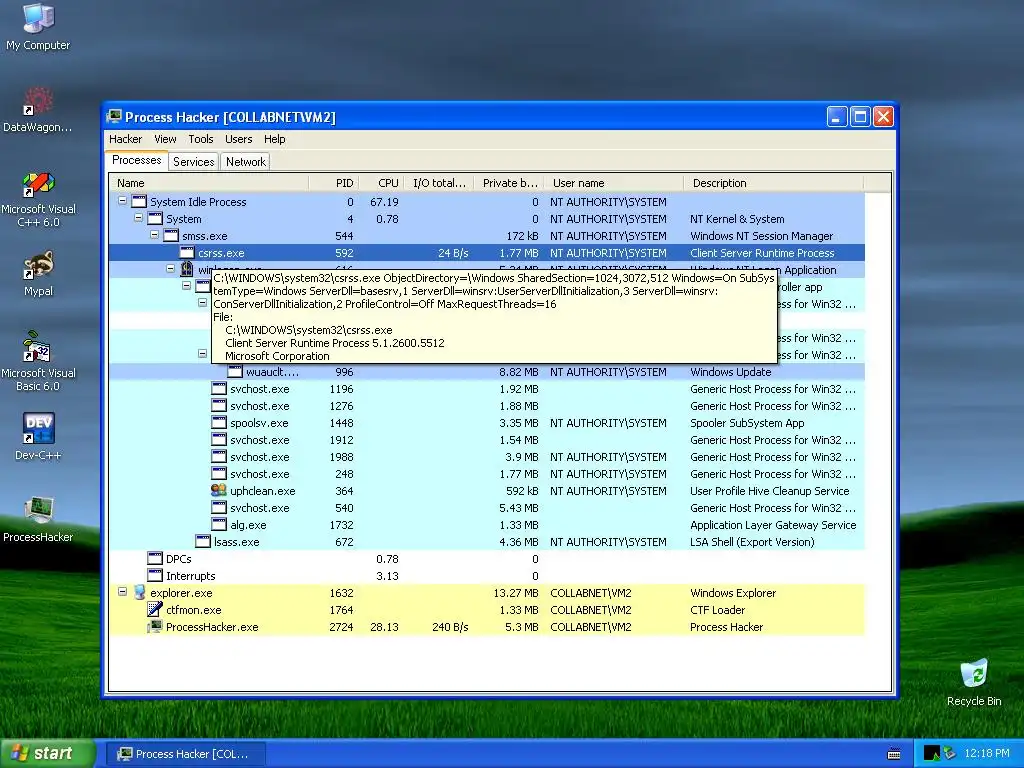Collapse the smss.exe tree node
The image size is (1024, 768).
[154, 235]
